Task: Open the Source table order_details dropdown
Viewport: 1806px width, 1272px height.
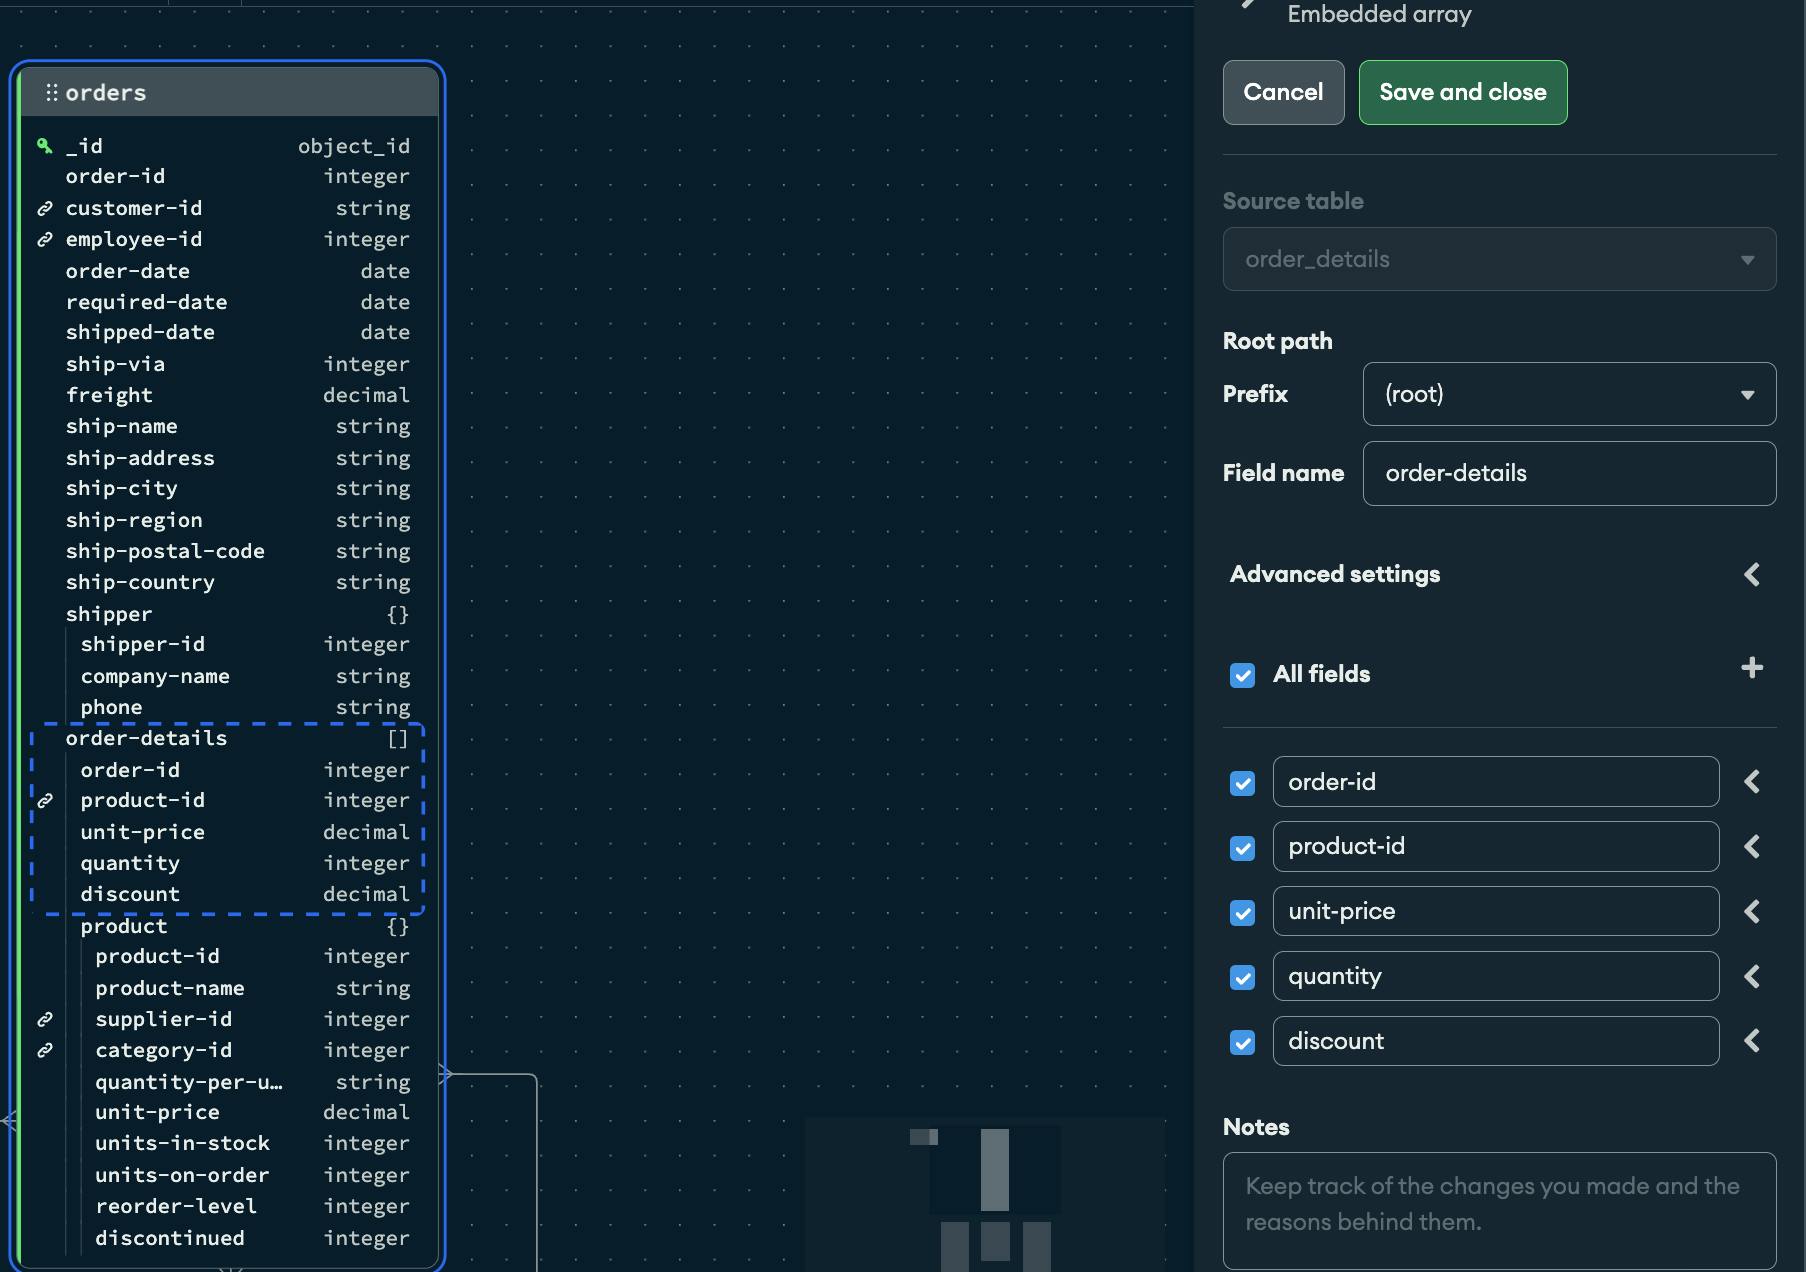Action: tap(1499, 259)
